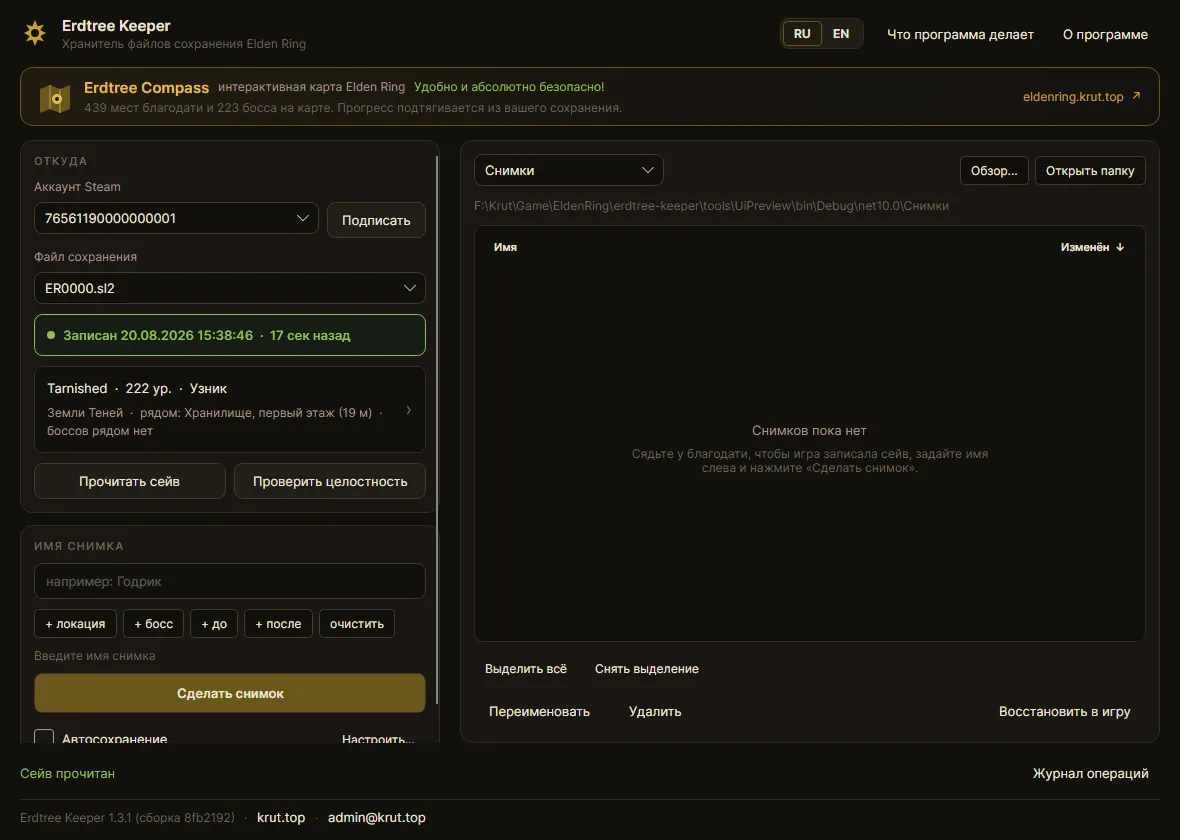Viewport: 1180px width, 840px height.
Task: Click the Erdtree Keeper sun logo icon
Action: point(35,33)
